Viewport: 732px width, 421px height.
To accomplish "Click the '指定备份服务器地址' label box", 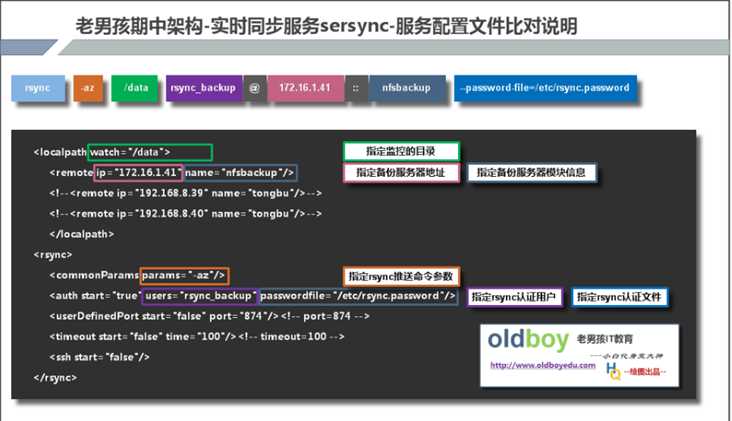I will 401,173.
